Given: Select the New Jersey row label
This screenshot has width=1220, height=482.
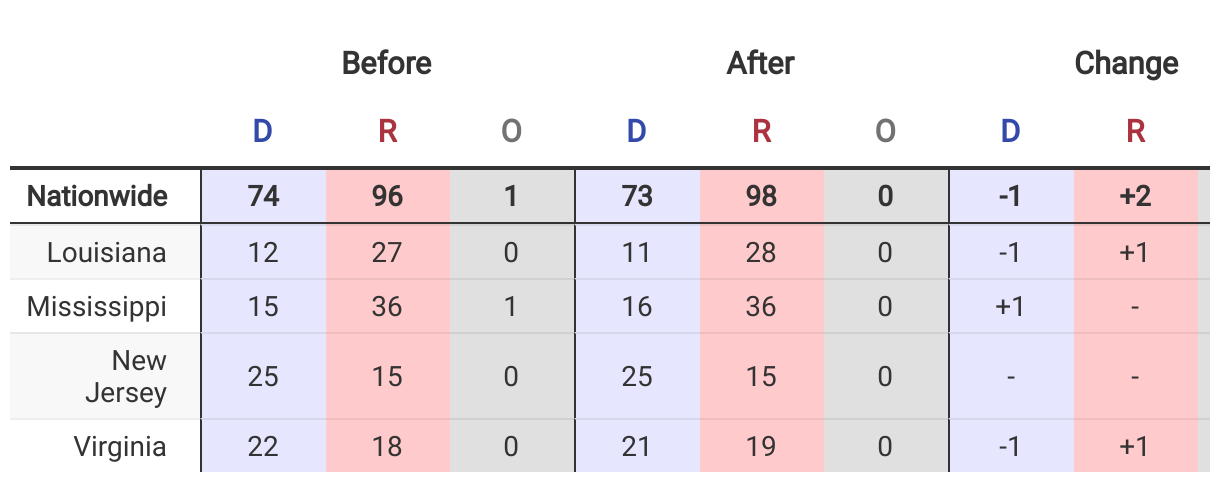Looking at the screenshot, I should point(126,376).
